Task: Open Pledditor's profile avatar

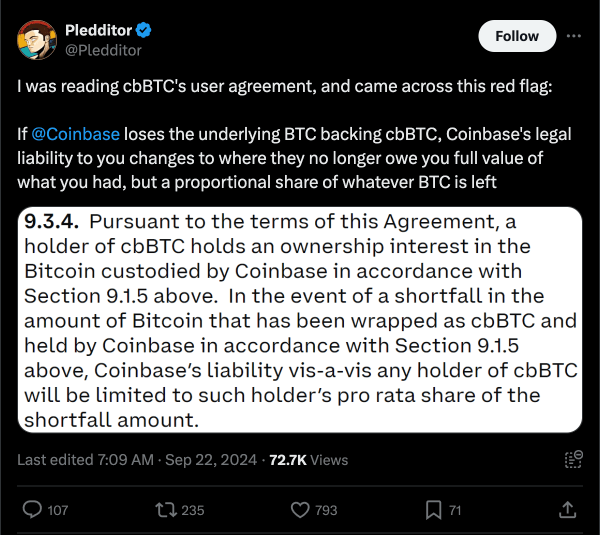Action: click(34, 40)
